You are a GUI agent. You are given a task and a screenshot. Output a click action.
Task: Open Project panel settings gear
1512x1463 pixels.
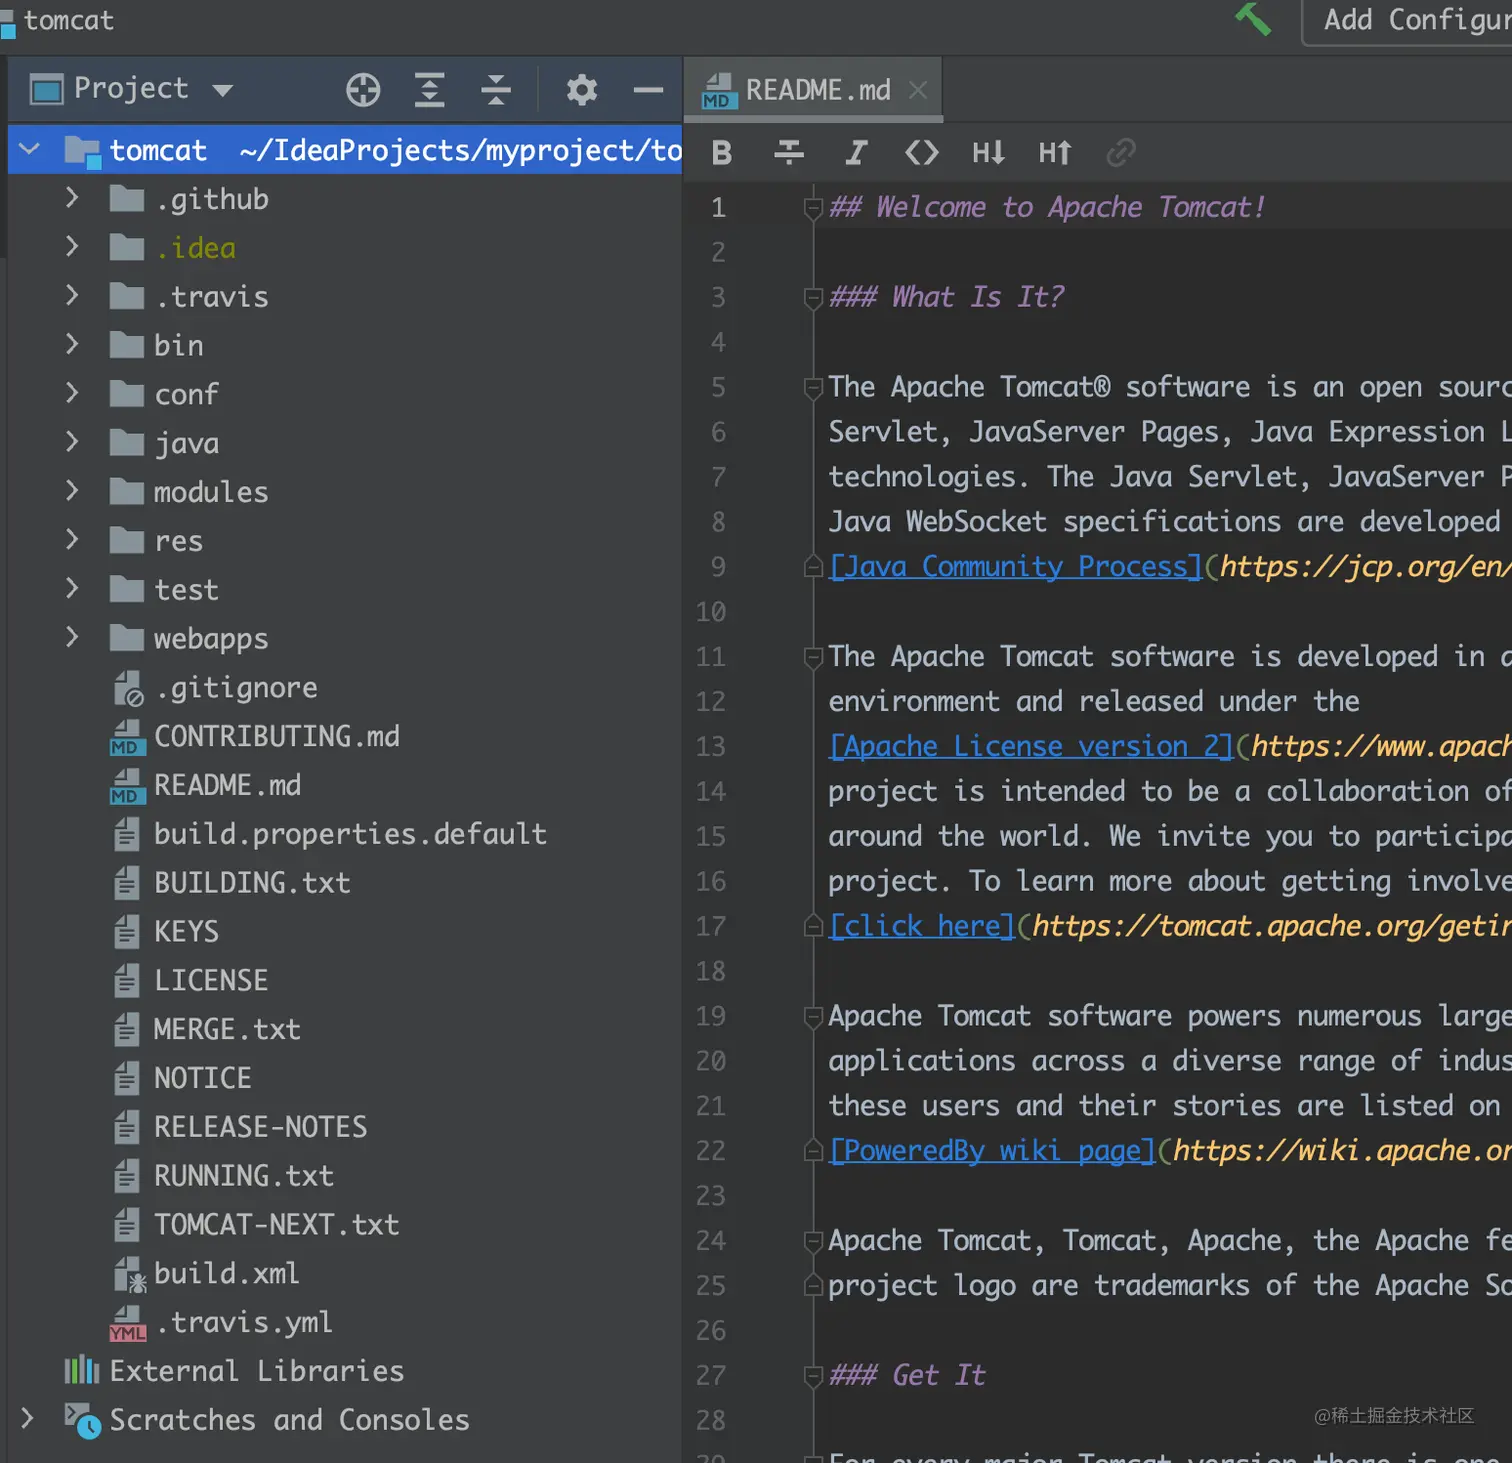(x=581, y=90)
